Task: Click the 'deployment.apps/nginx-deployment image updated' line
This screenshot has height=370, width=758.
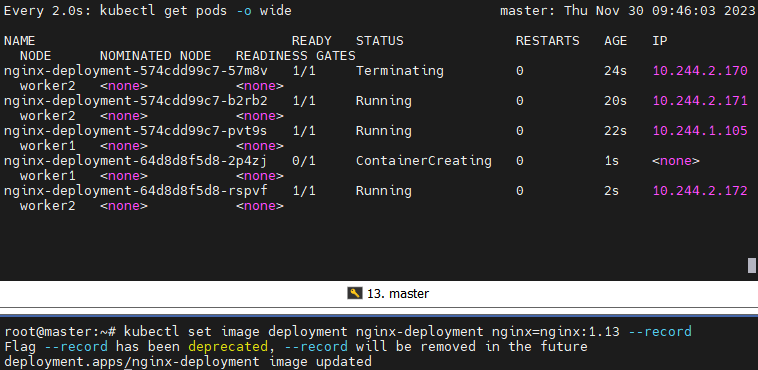Action: pos(188,361)
